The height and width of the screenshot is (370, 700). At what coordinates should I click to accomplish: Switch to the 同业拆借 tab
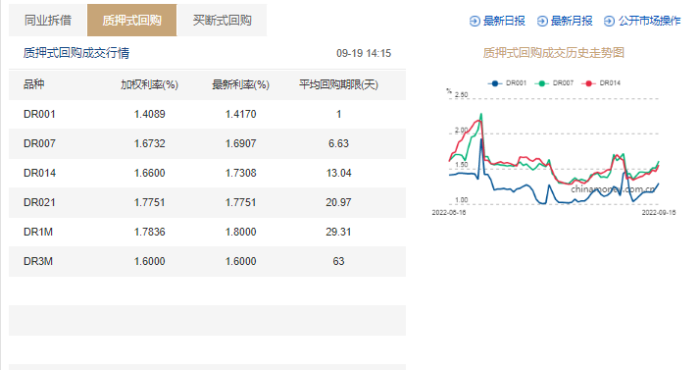pos(48,20)
